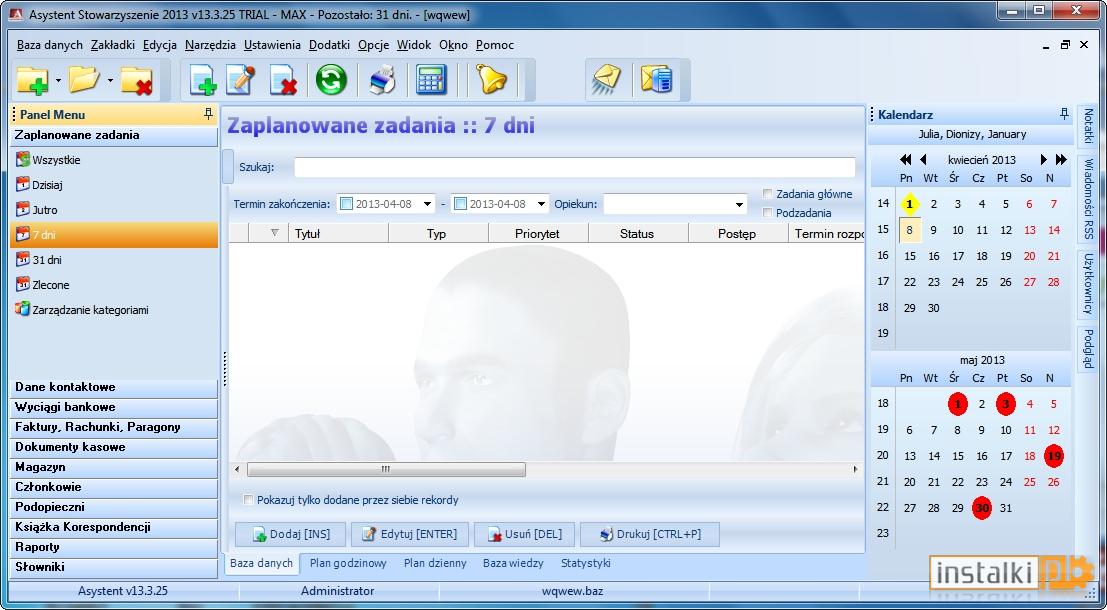This screenshot has width=1107, height=610.
Task: Go to previous year in calendar
Action: 906,160
